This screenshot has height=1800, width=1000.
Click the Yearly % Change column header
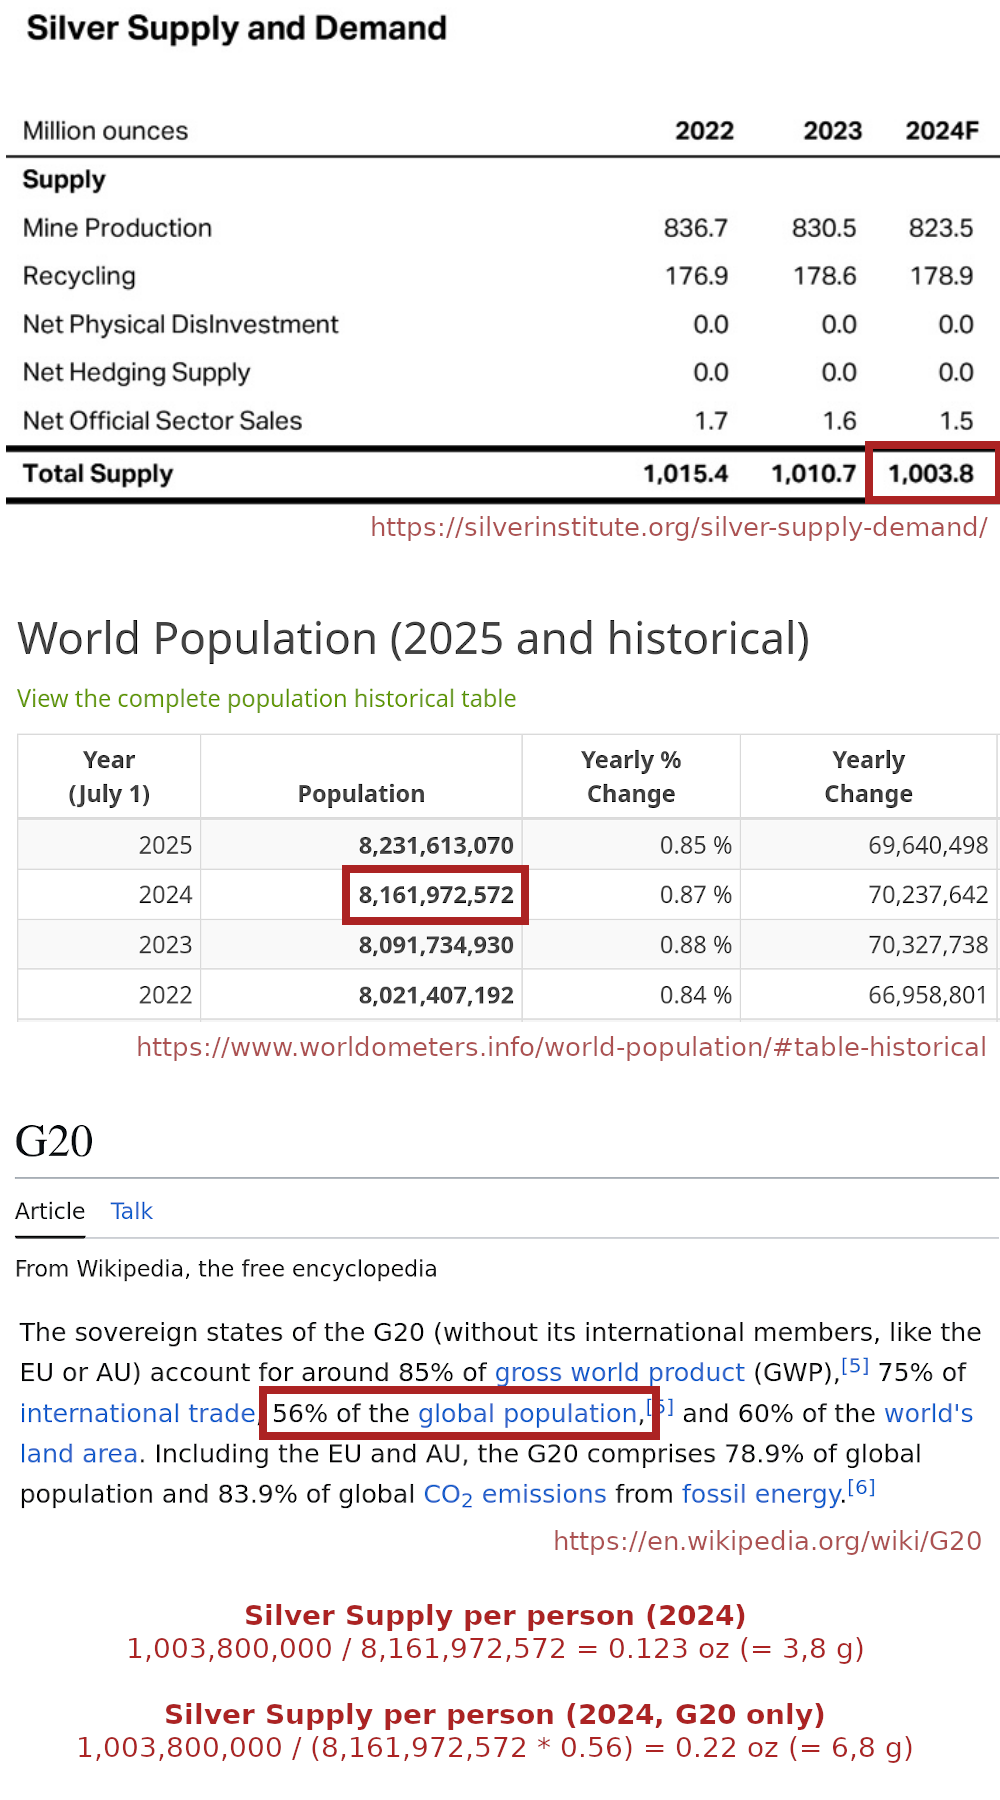pos(631,777)
